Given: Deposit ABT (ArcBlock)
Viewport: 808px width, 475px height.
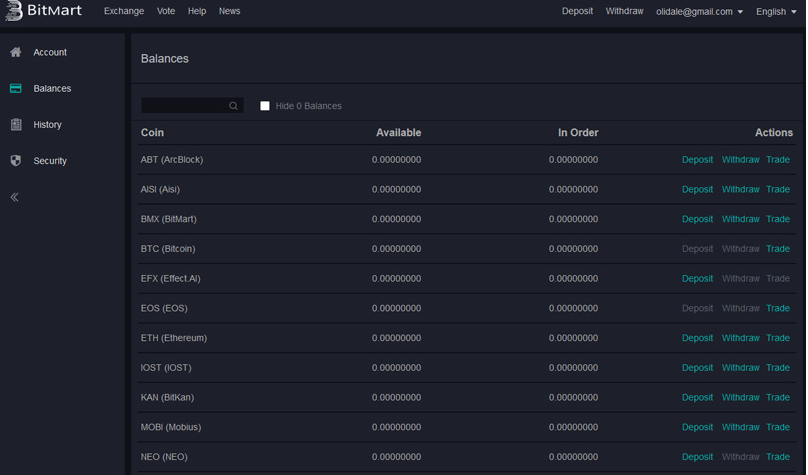Looking at the screenshot, I should coord(697,160).
